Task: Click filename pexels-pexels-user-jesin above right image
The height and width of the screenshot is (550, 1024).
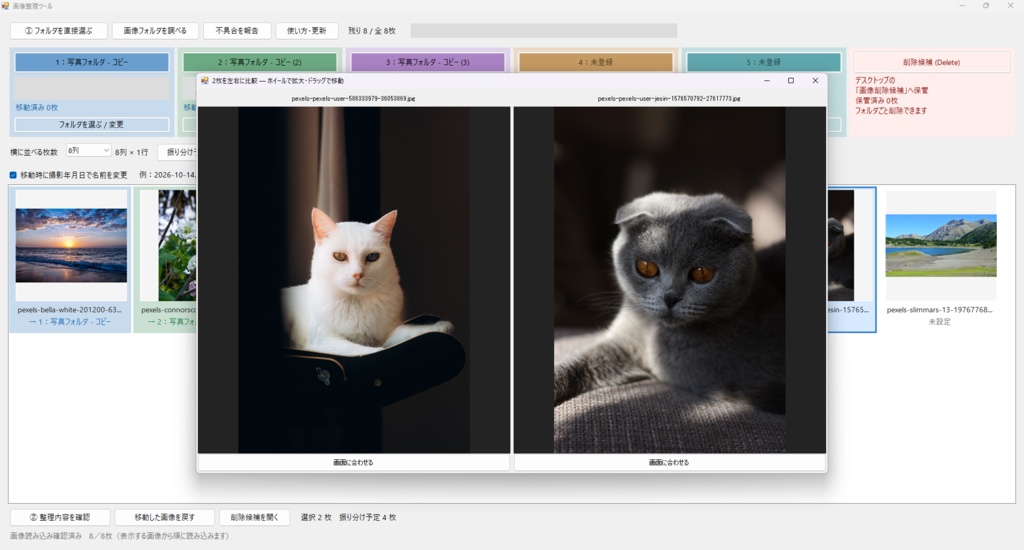Action: pyautogui.click(x=669, y=99)
